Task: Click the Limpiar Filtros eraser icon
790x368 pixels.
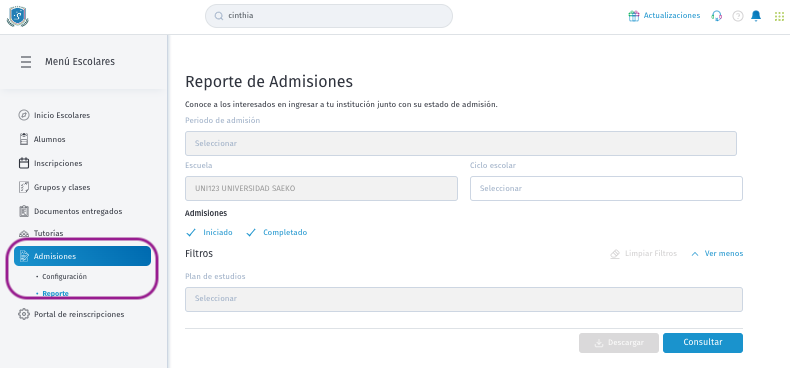Action: 615,254
